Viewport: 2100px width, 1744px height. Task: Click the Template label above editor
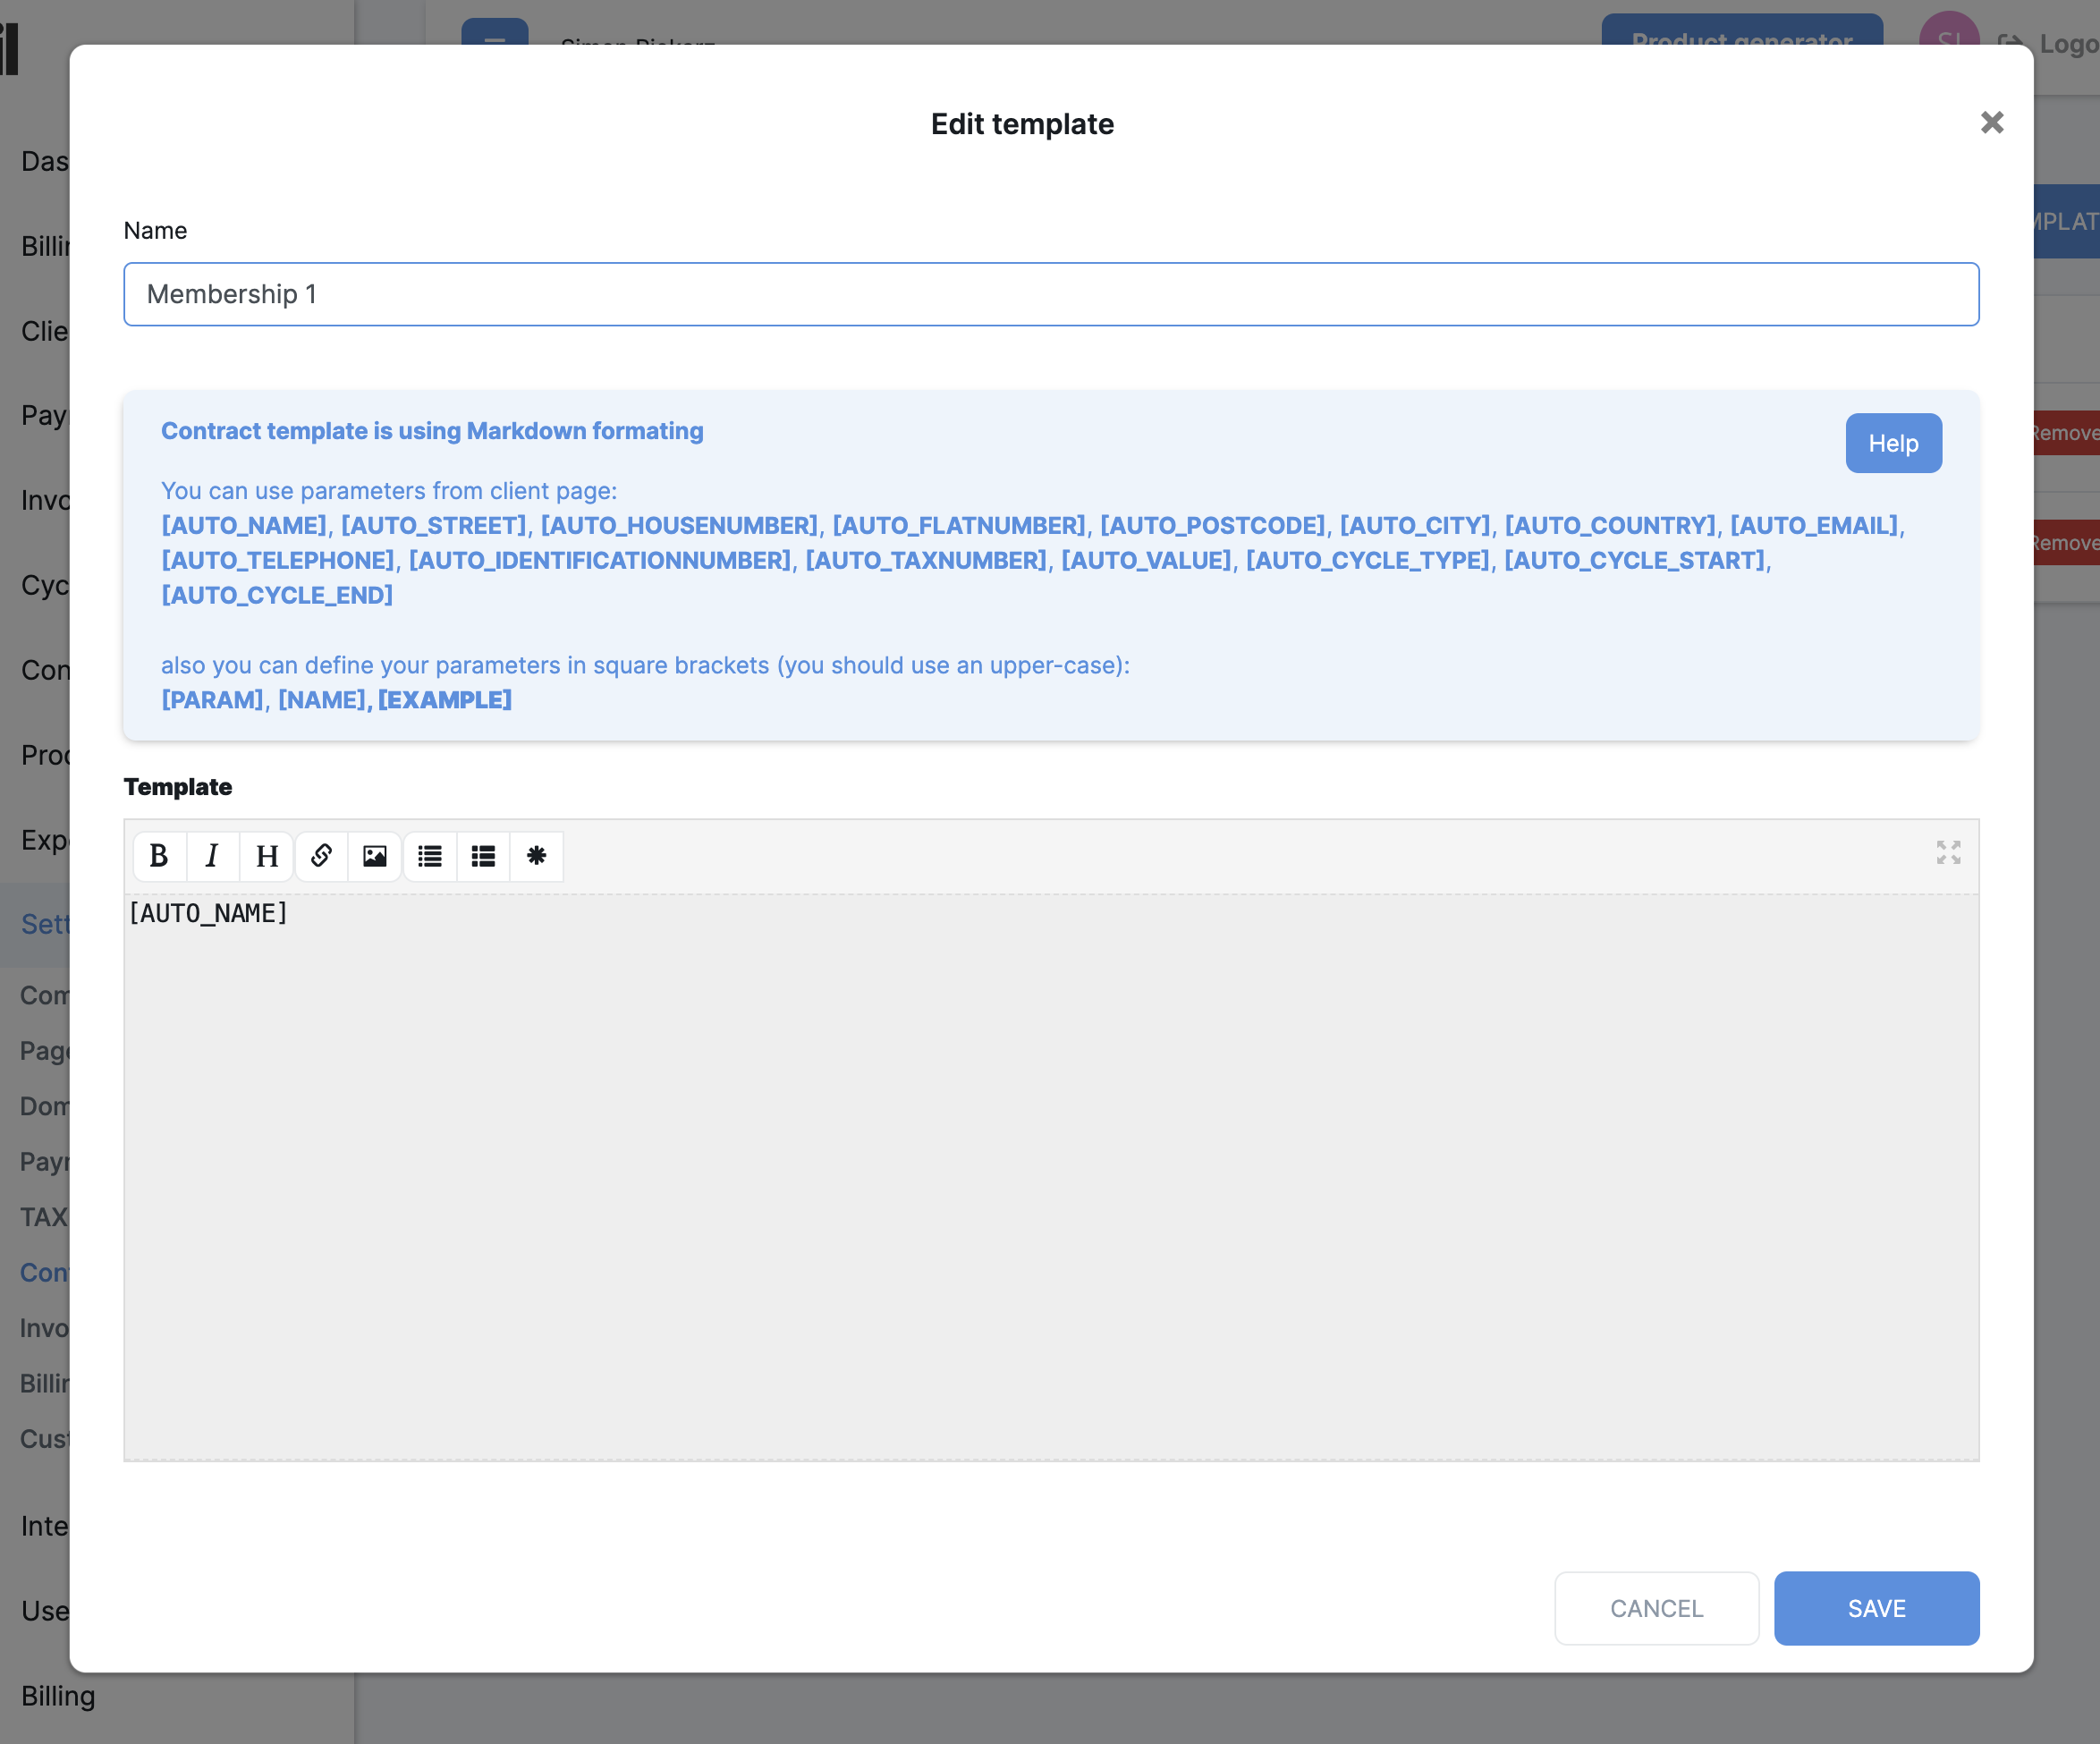178,787
